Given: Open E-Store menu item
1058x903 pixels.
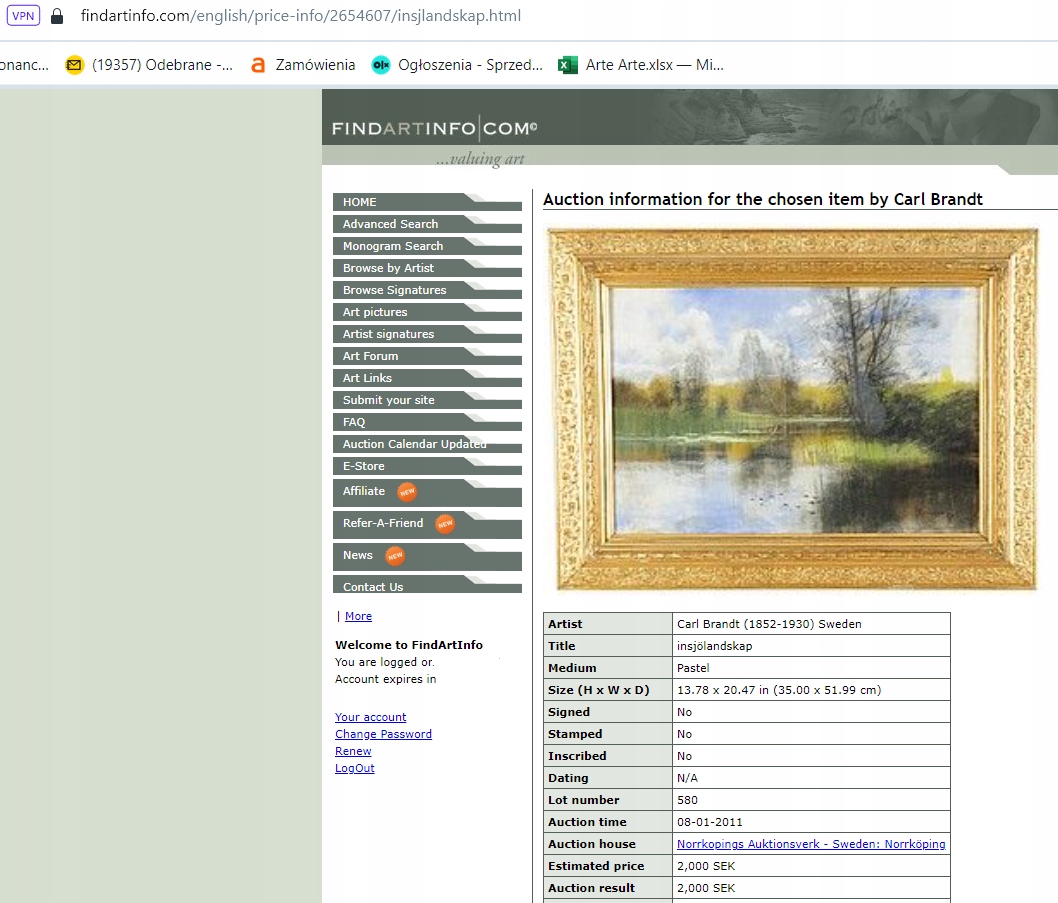Looking at the screenshot, I should click(x=427, y=466).
